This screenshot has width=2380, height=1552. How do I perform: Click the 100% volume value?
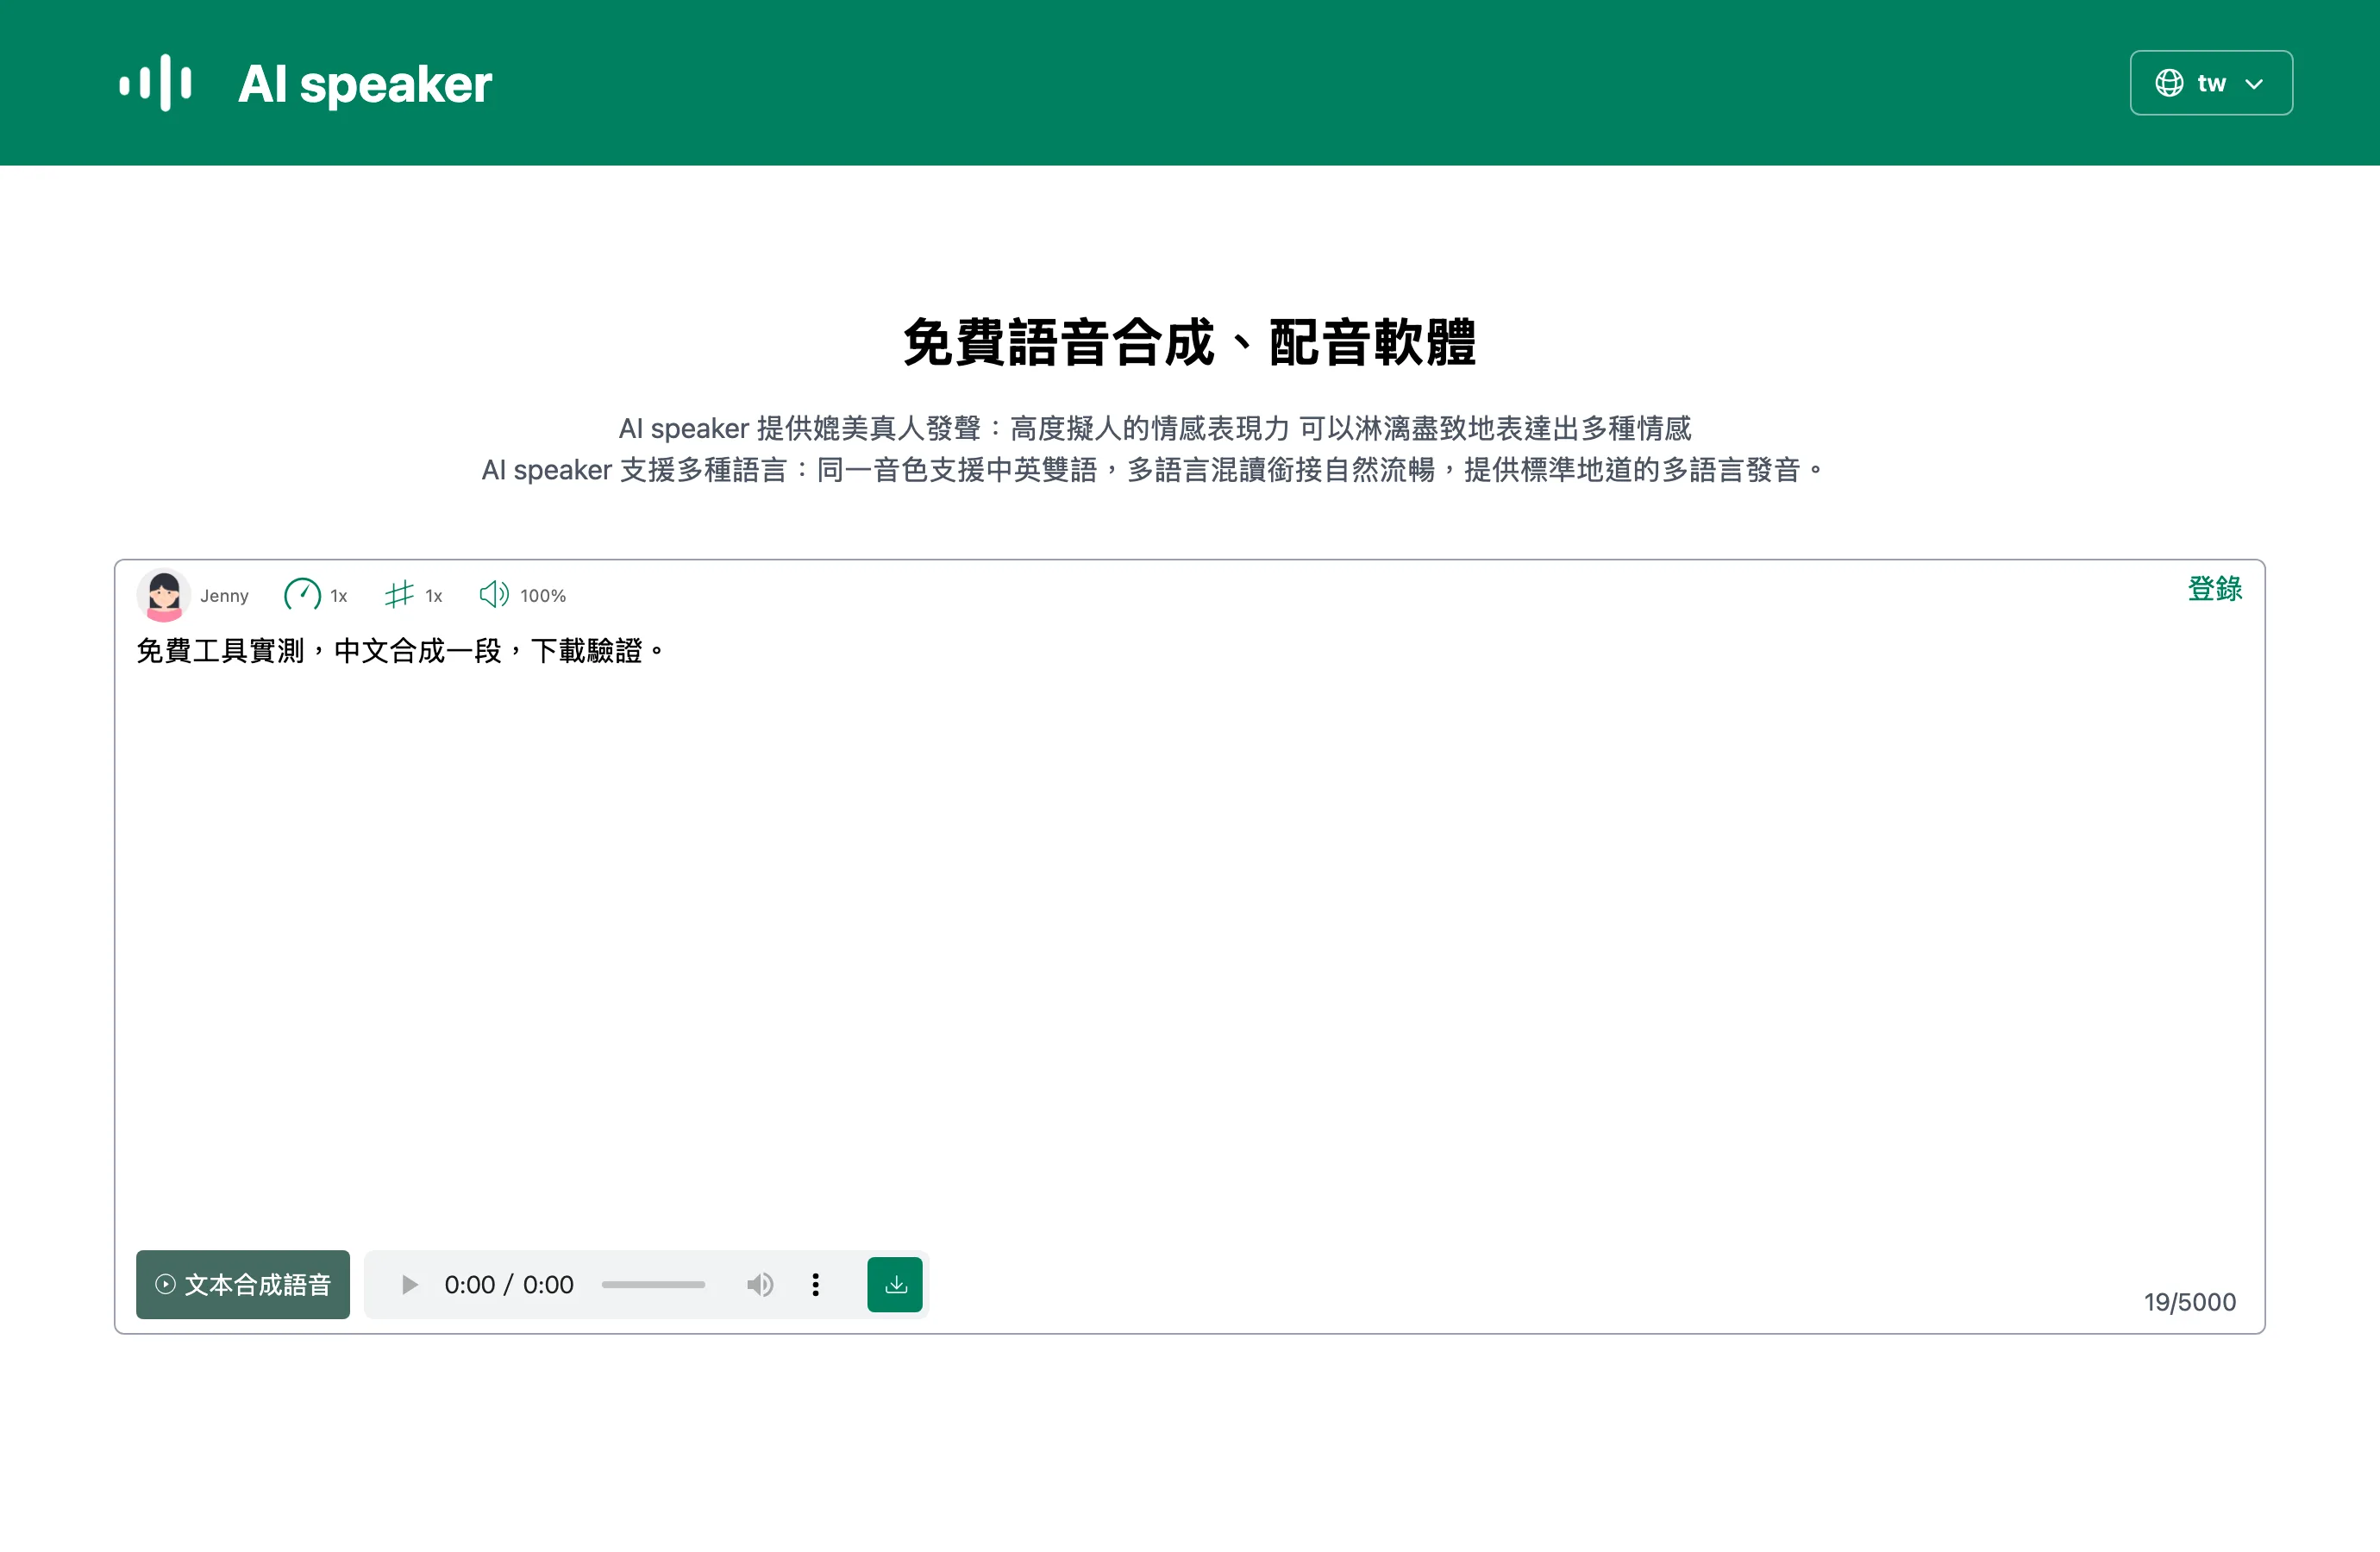(543, 596)
